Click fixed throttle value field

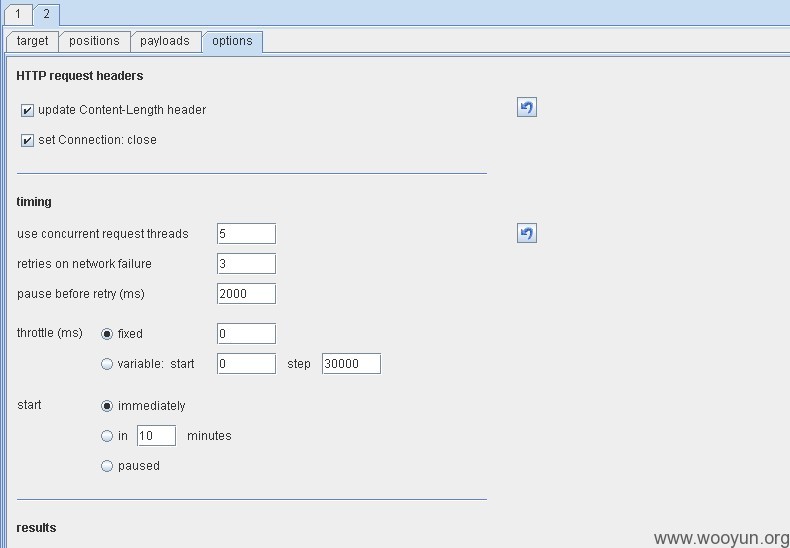[246, 333]
